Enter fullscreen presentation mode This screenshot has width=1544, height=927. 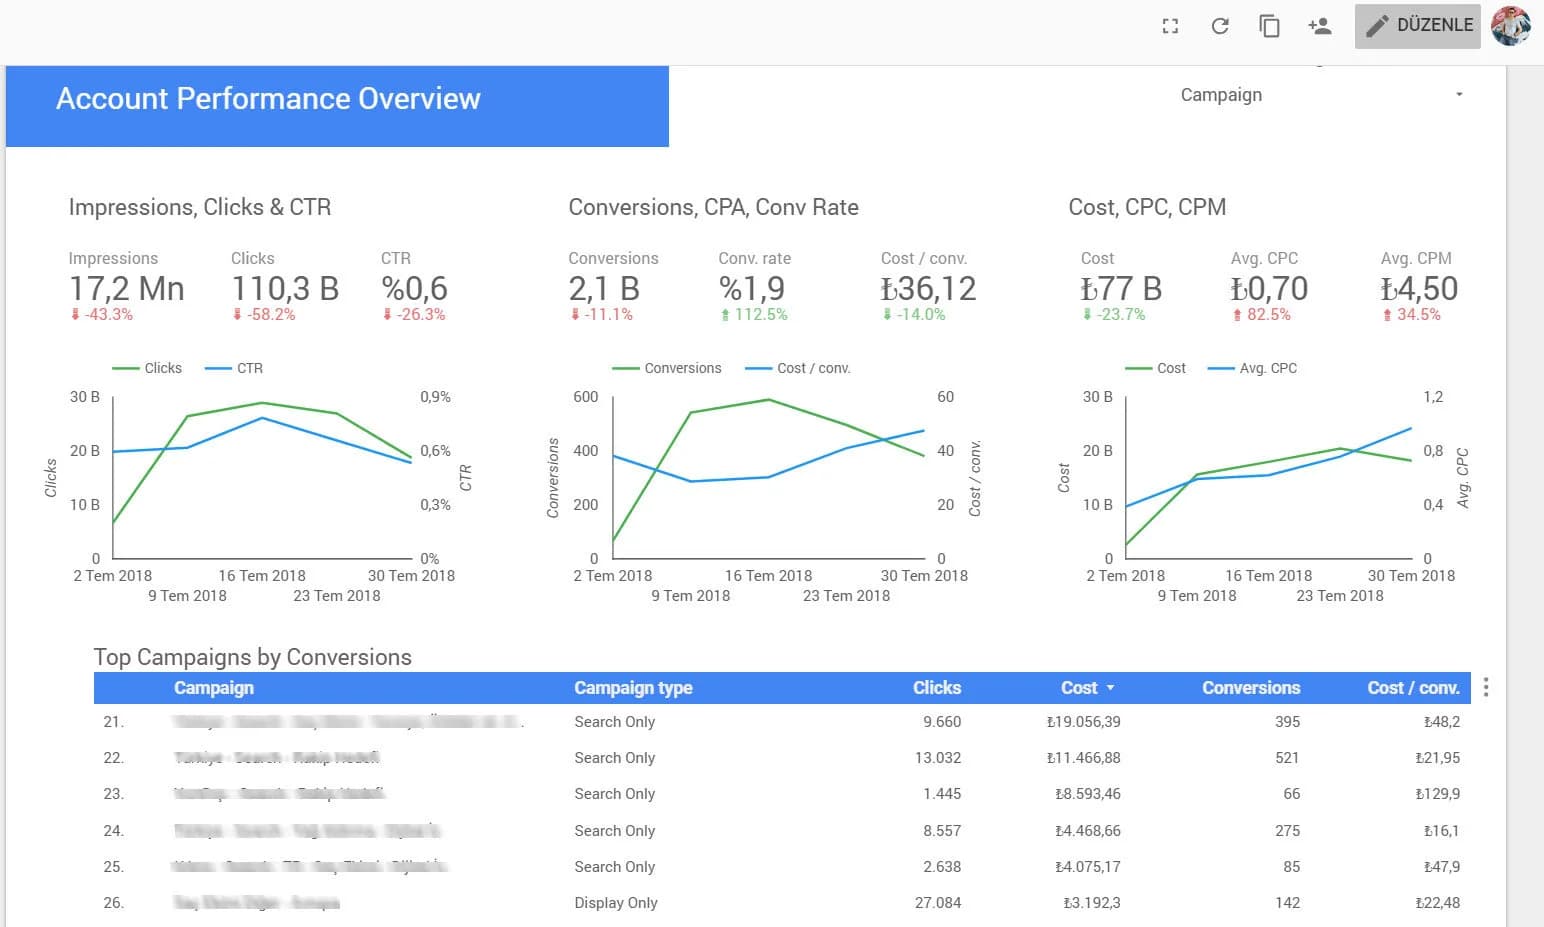tap(1170, 26)
